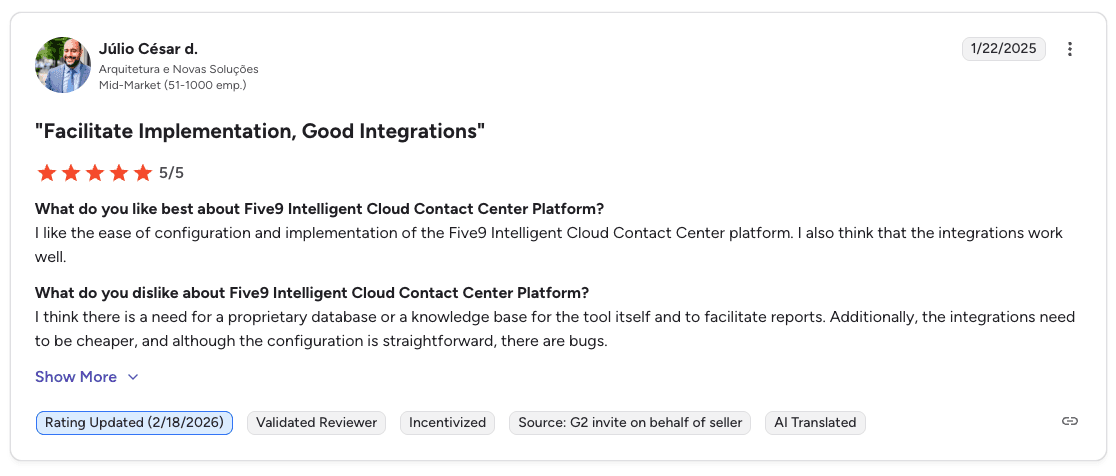Click the "What do you like best" heading
The width and height of the screenshot is (1116, 476).
tap(319, 209)
